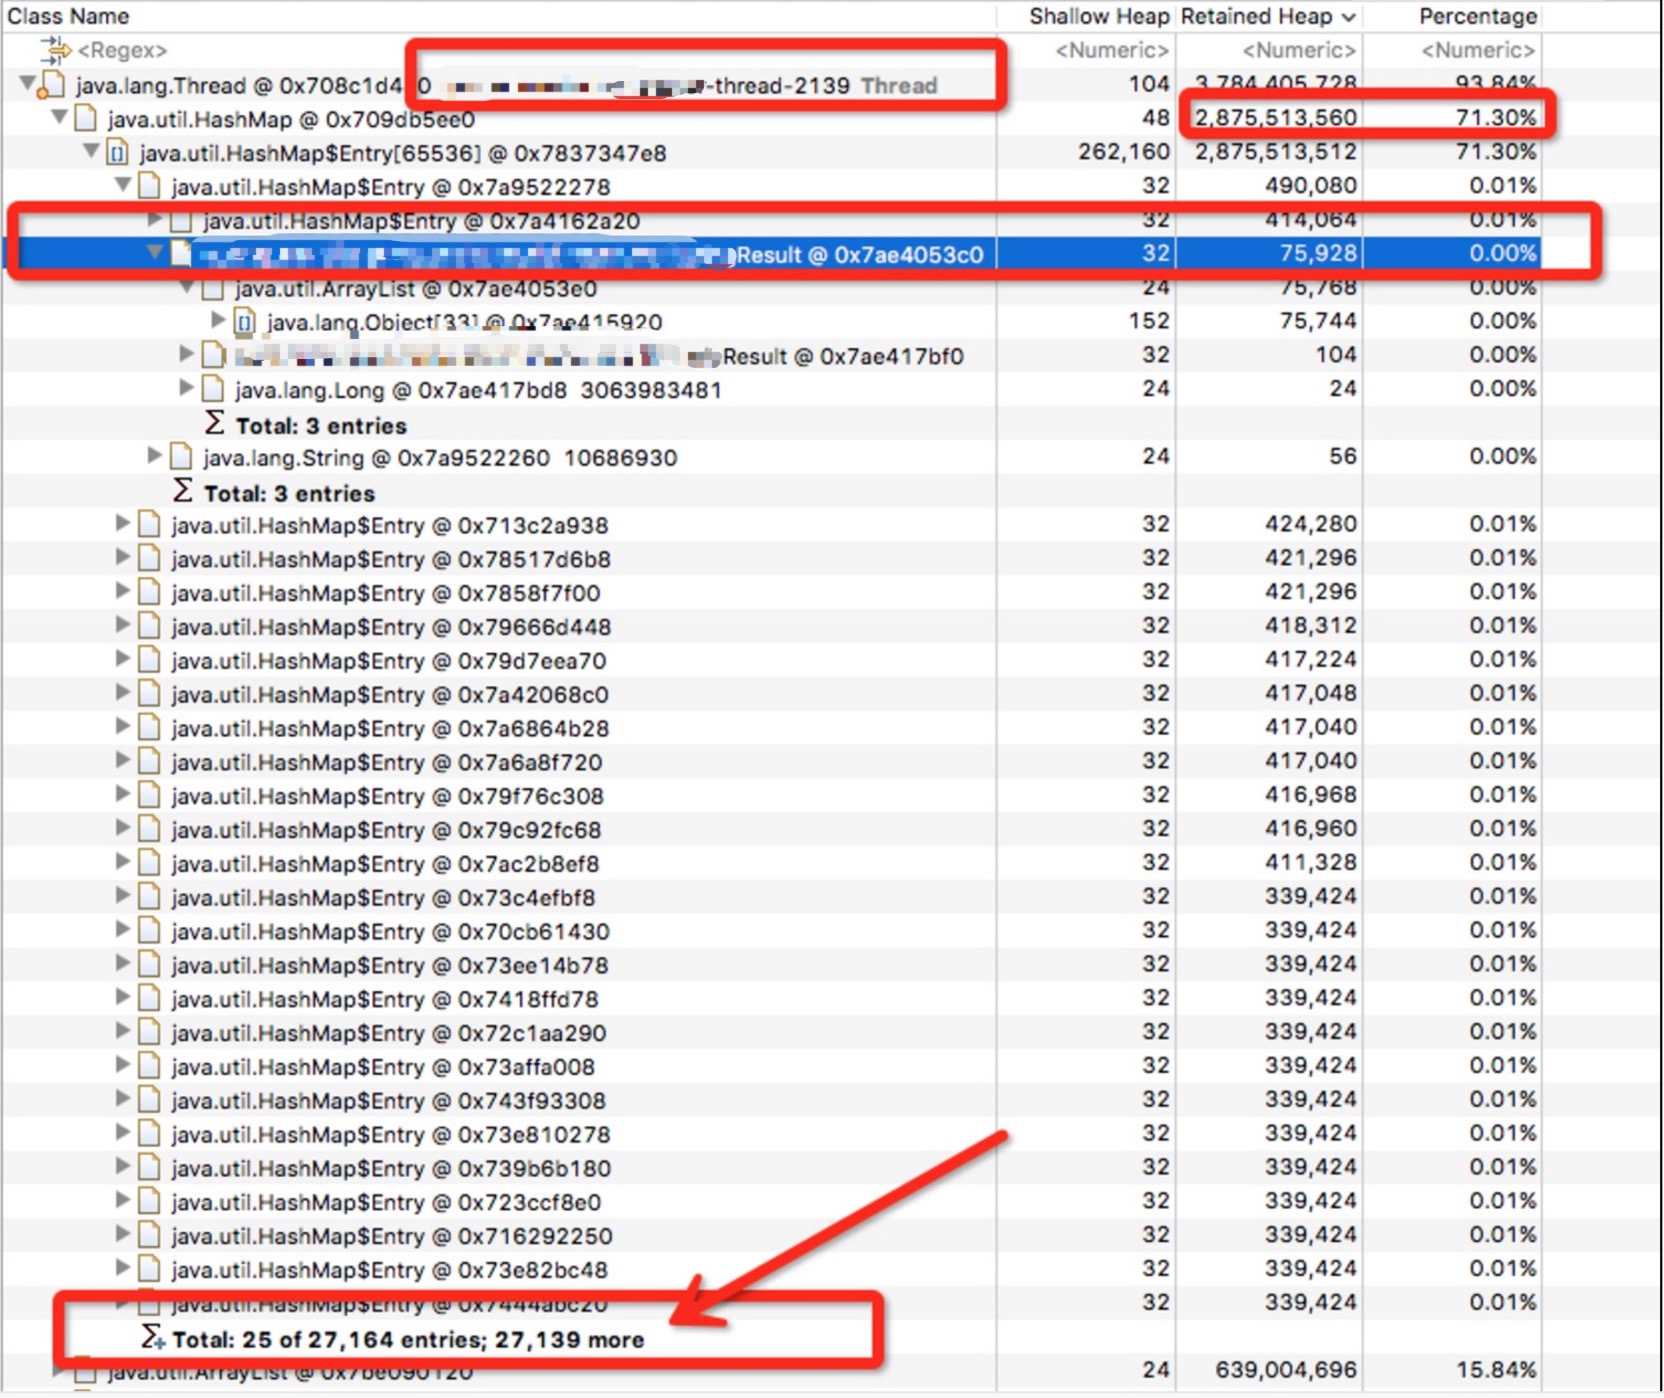Collapse the java.util.HashMap @ 0x709db5ee0 node

(60, 117)
